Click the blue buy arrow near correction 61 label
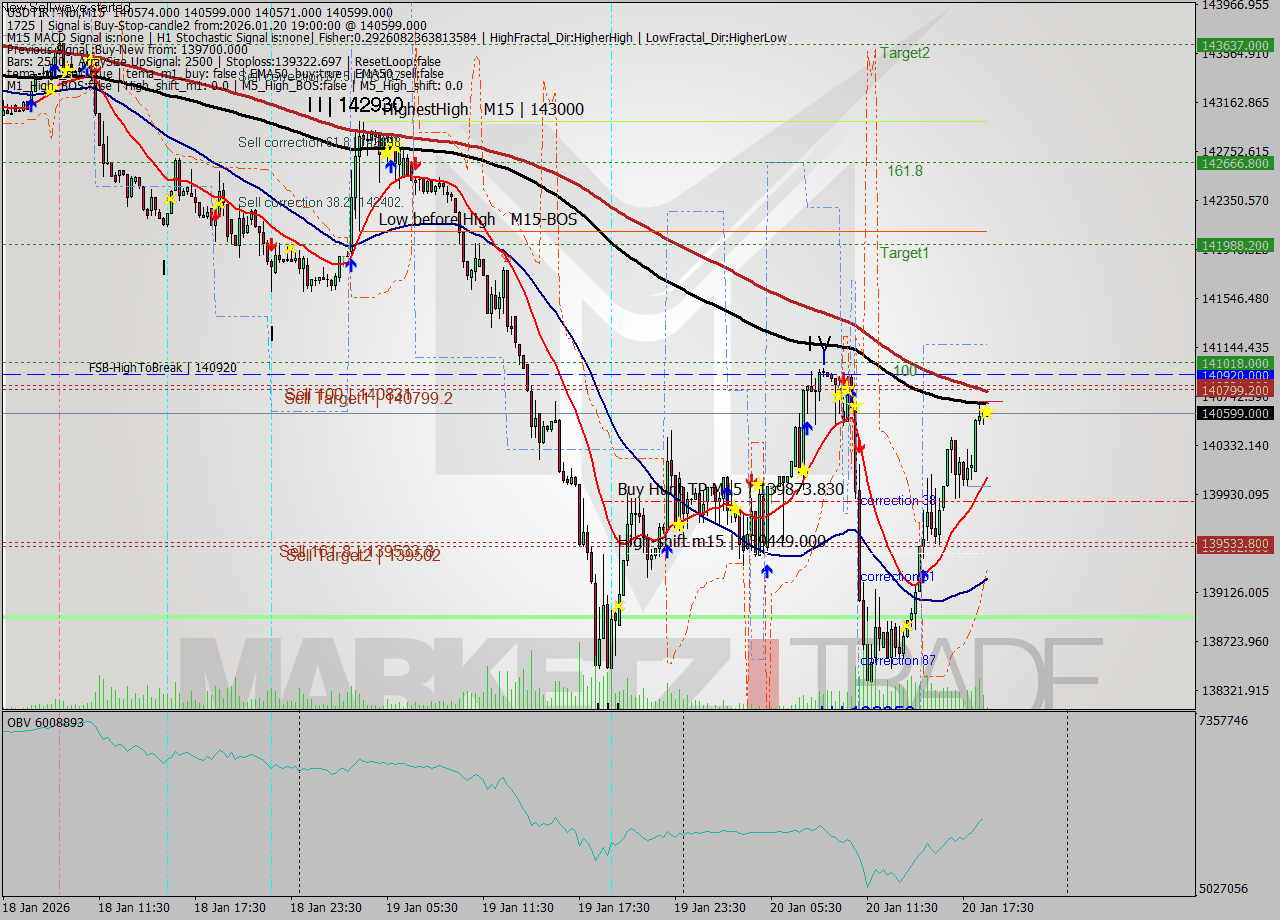This screenshot has width=1280, height=920. coord(924,577)
